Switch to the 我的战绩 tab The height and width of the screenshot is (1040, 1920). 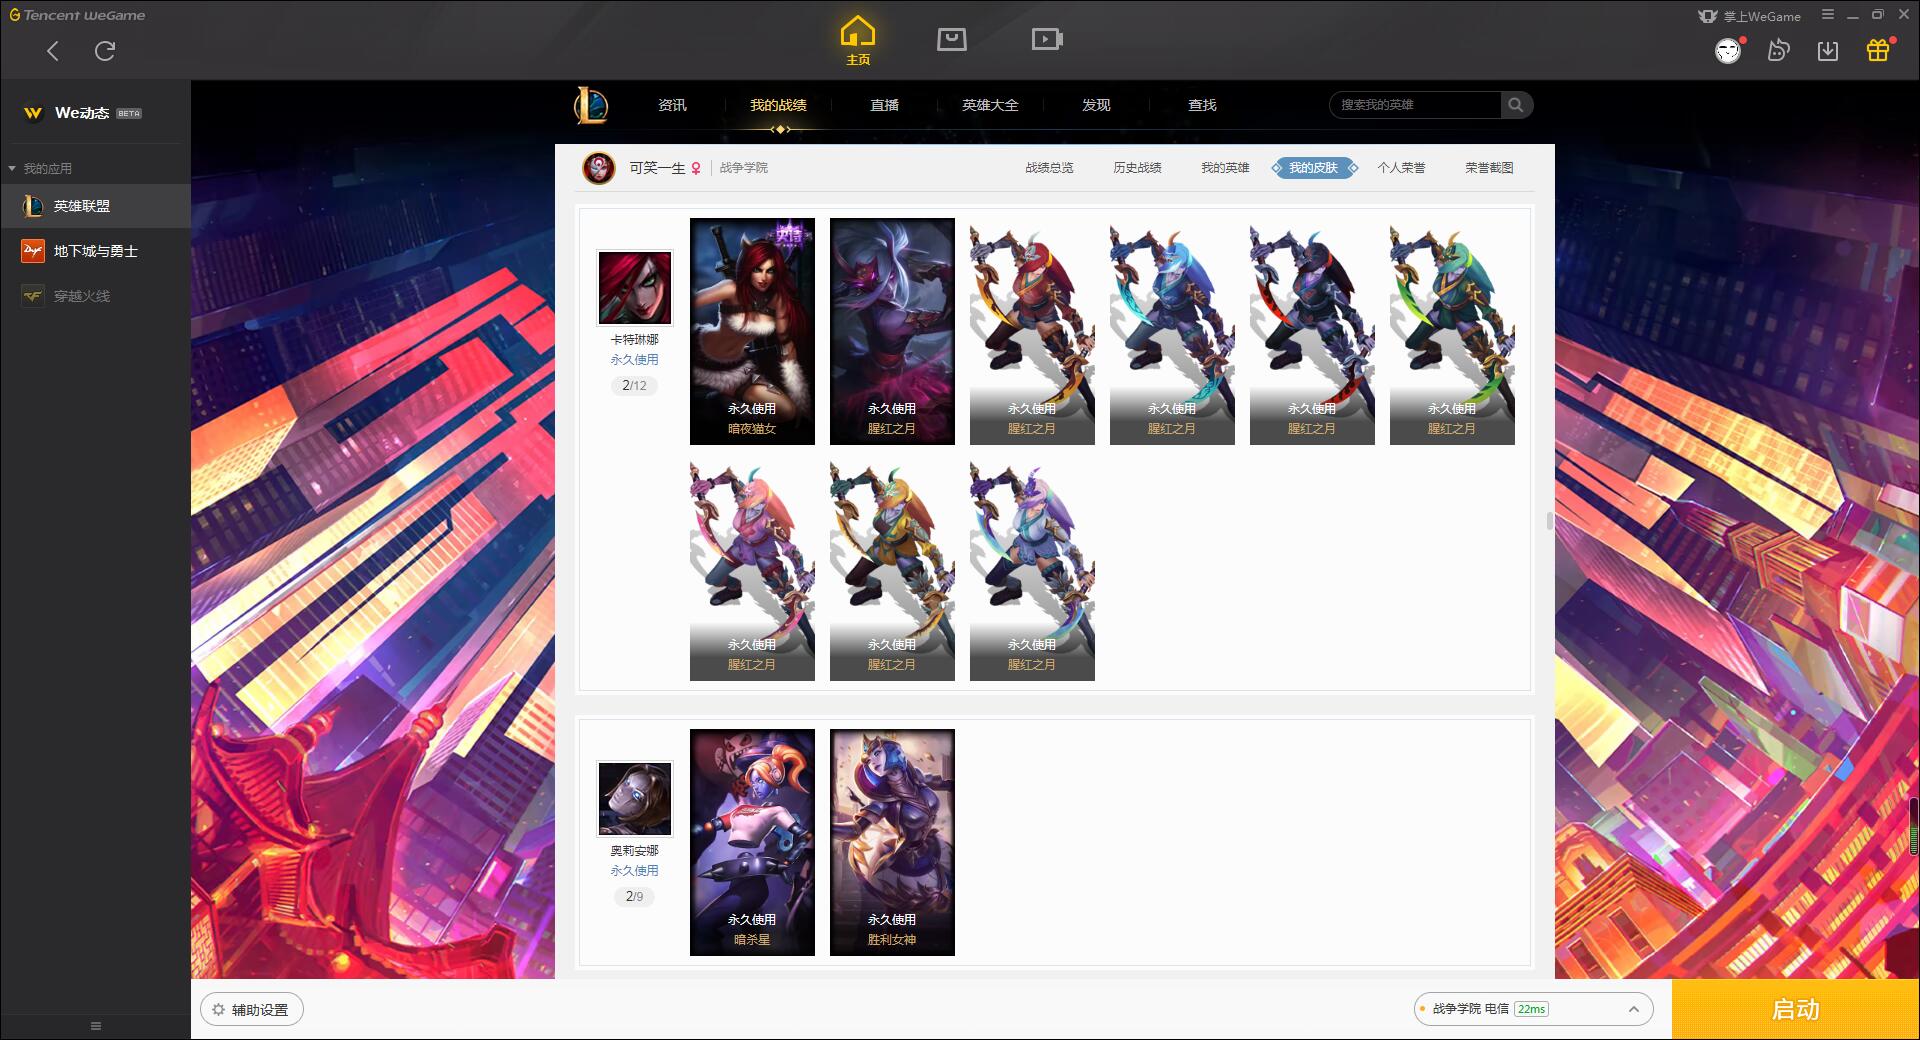[x=778, y=105]
